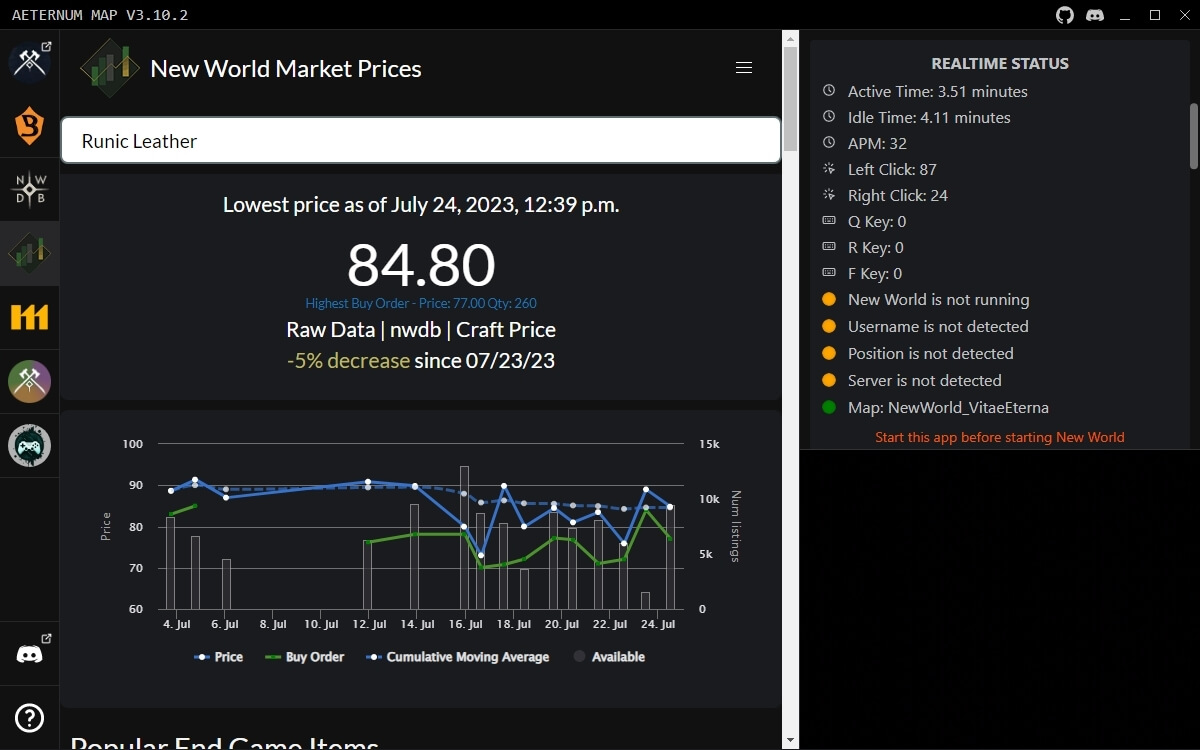
Task: Open Discord link in the sidebar bottom
Action: (29, 654)
